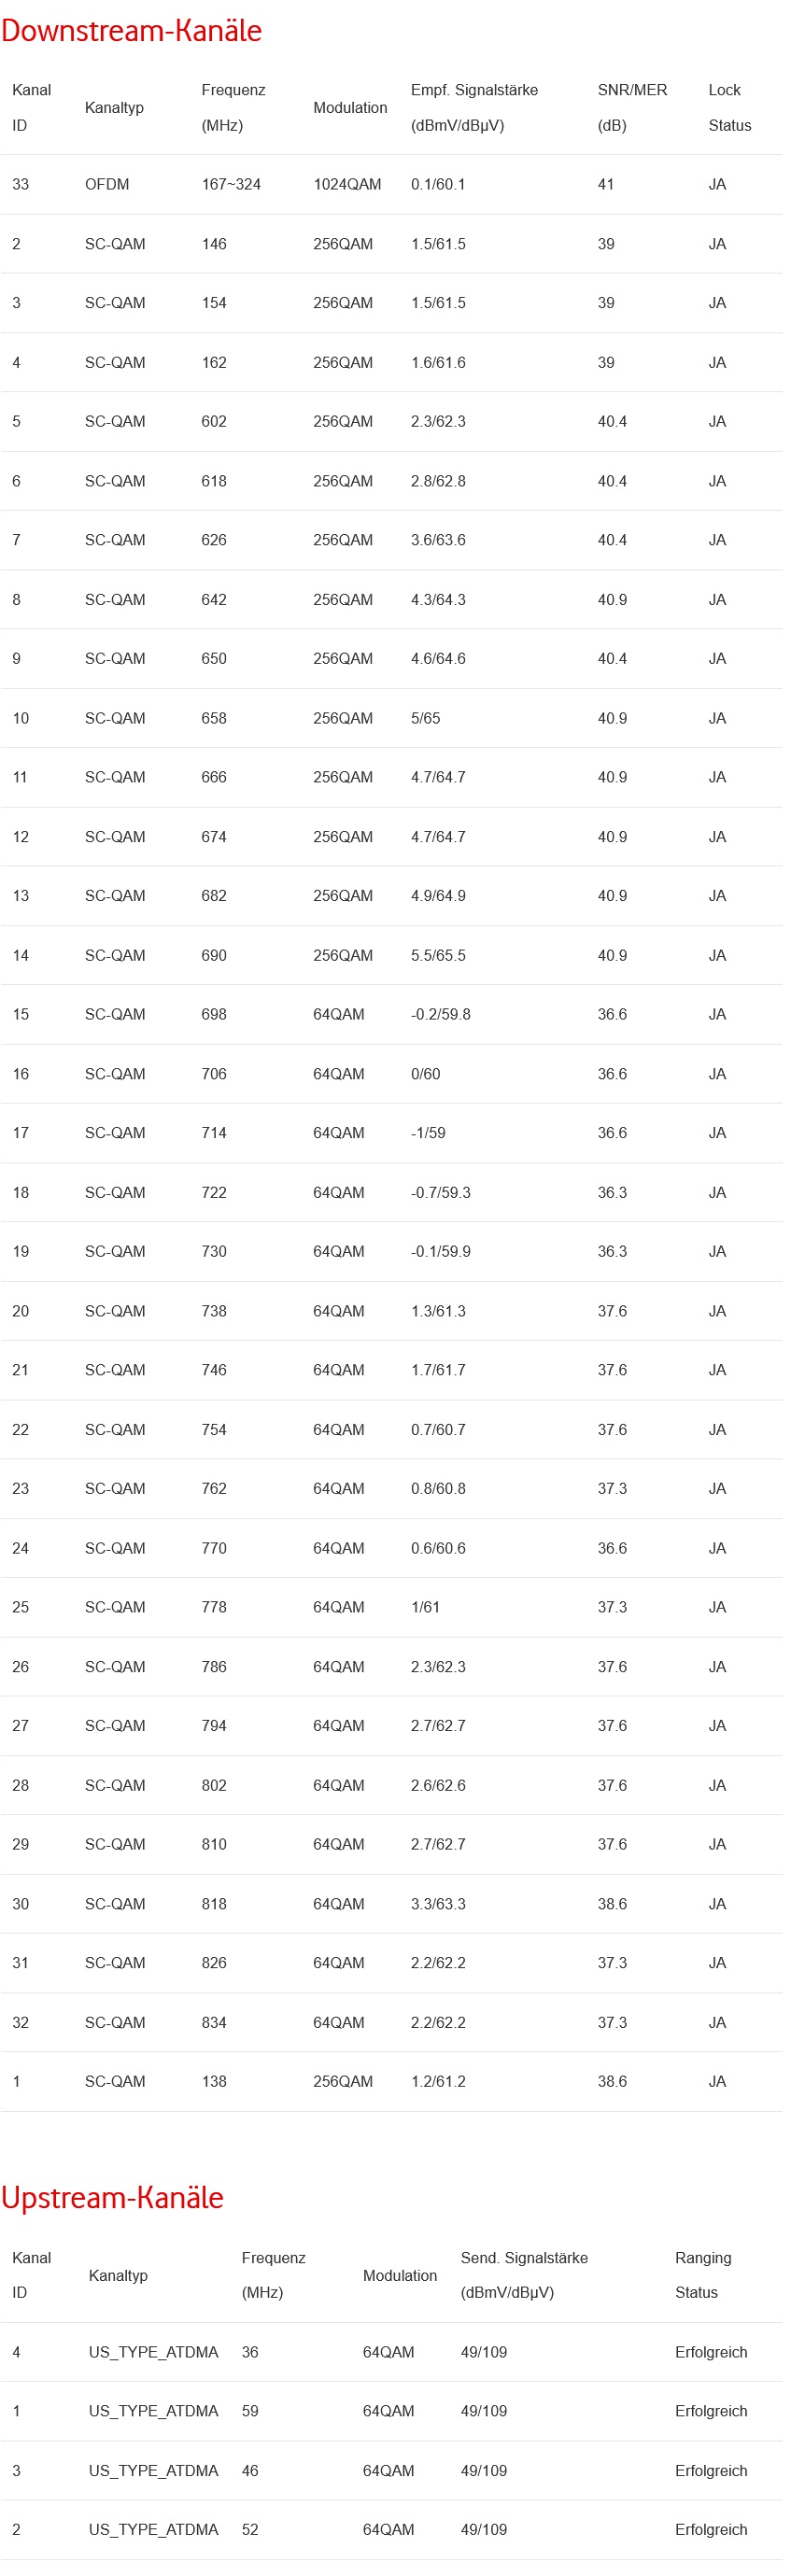Click SNR value 36.3 for channel 19
Image resolution: width=805 pixels, height=2576 pixels.
[612, 1251]
